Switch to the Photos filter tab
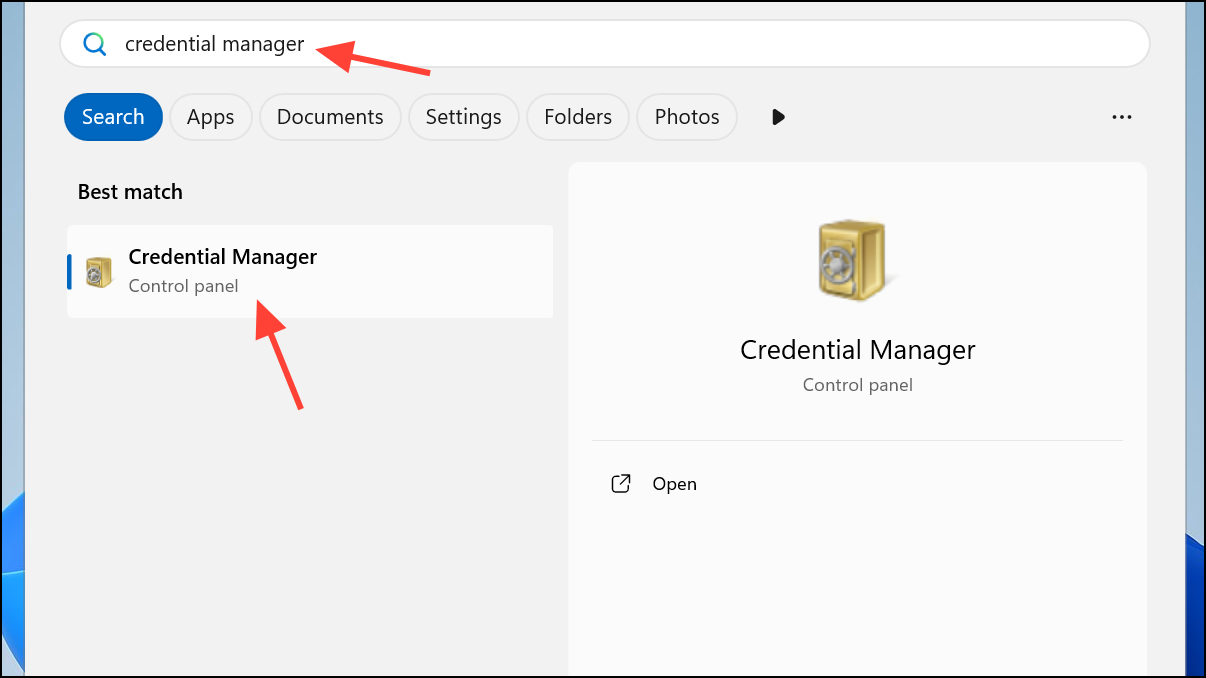The width and height of the screenshot is (1206, 678). (x=687, y=117)
